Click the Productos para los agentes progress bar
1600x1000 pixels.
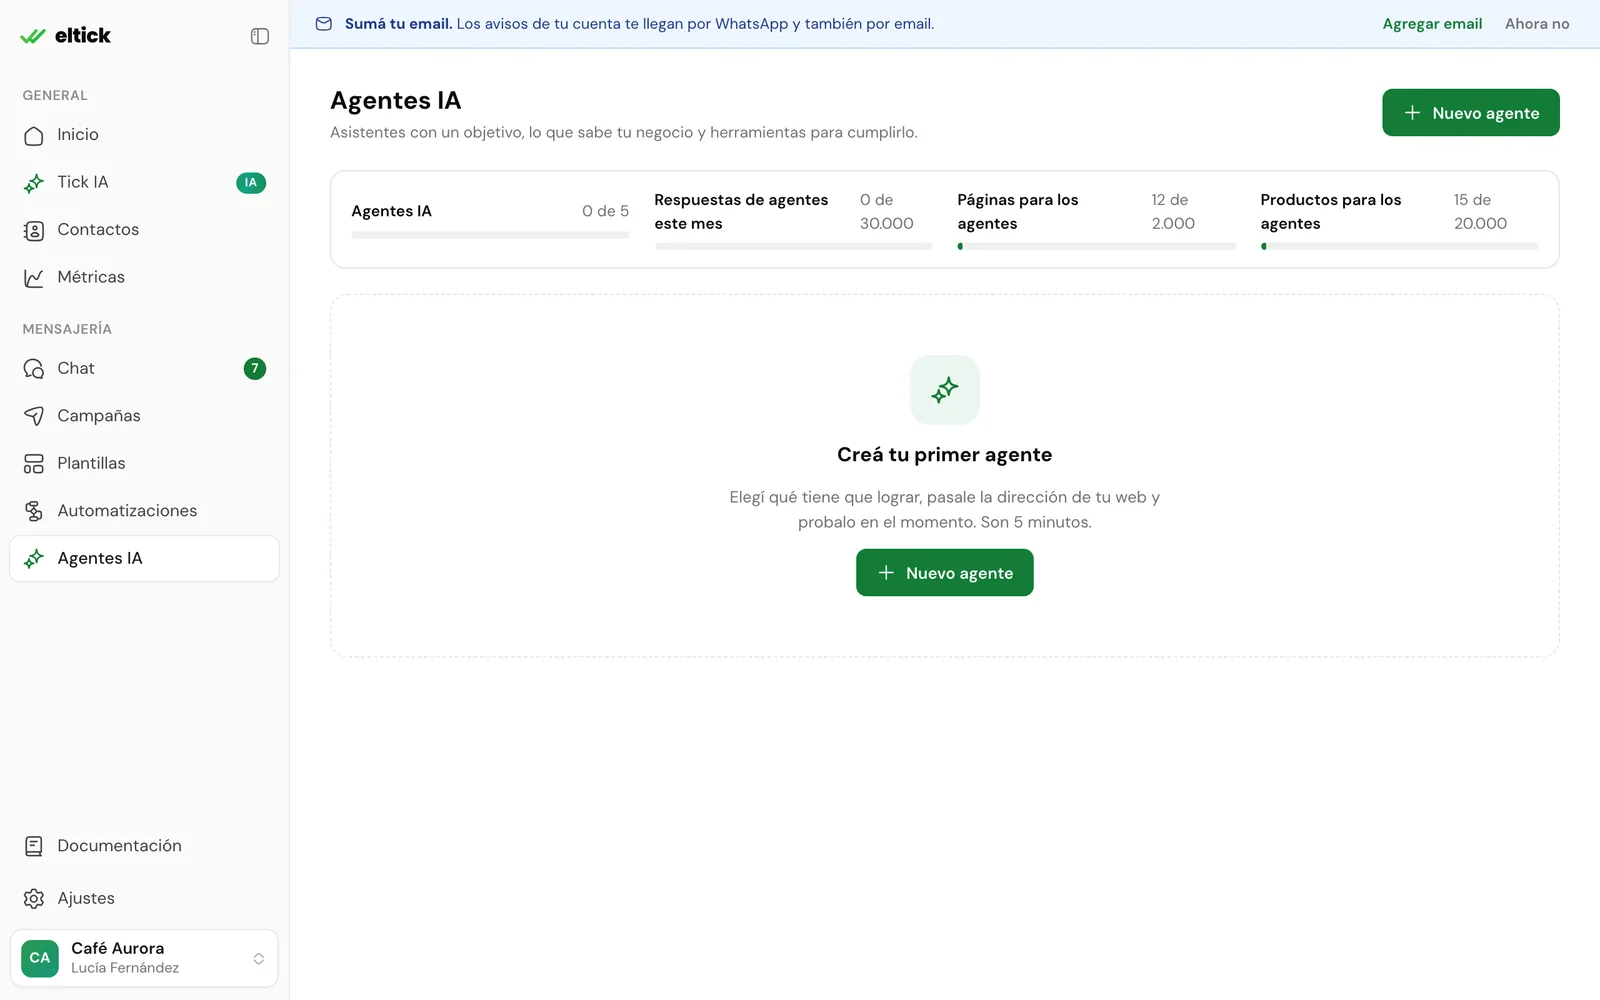point(1399,246)
